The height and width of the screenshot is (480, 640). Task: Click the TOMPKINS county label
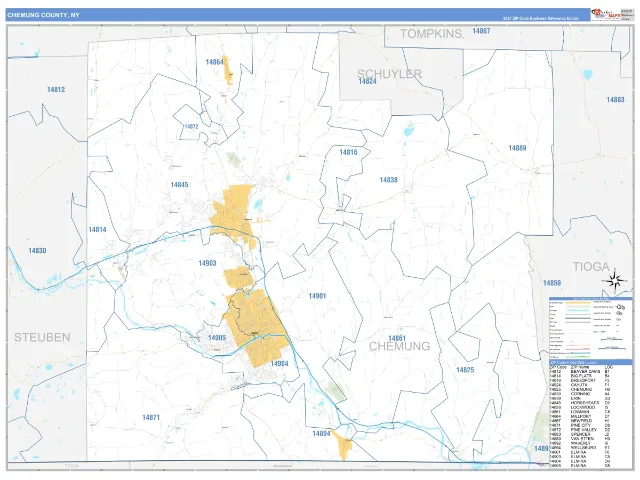pos(431,34)
